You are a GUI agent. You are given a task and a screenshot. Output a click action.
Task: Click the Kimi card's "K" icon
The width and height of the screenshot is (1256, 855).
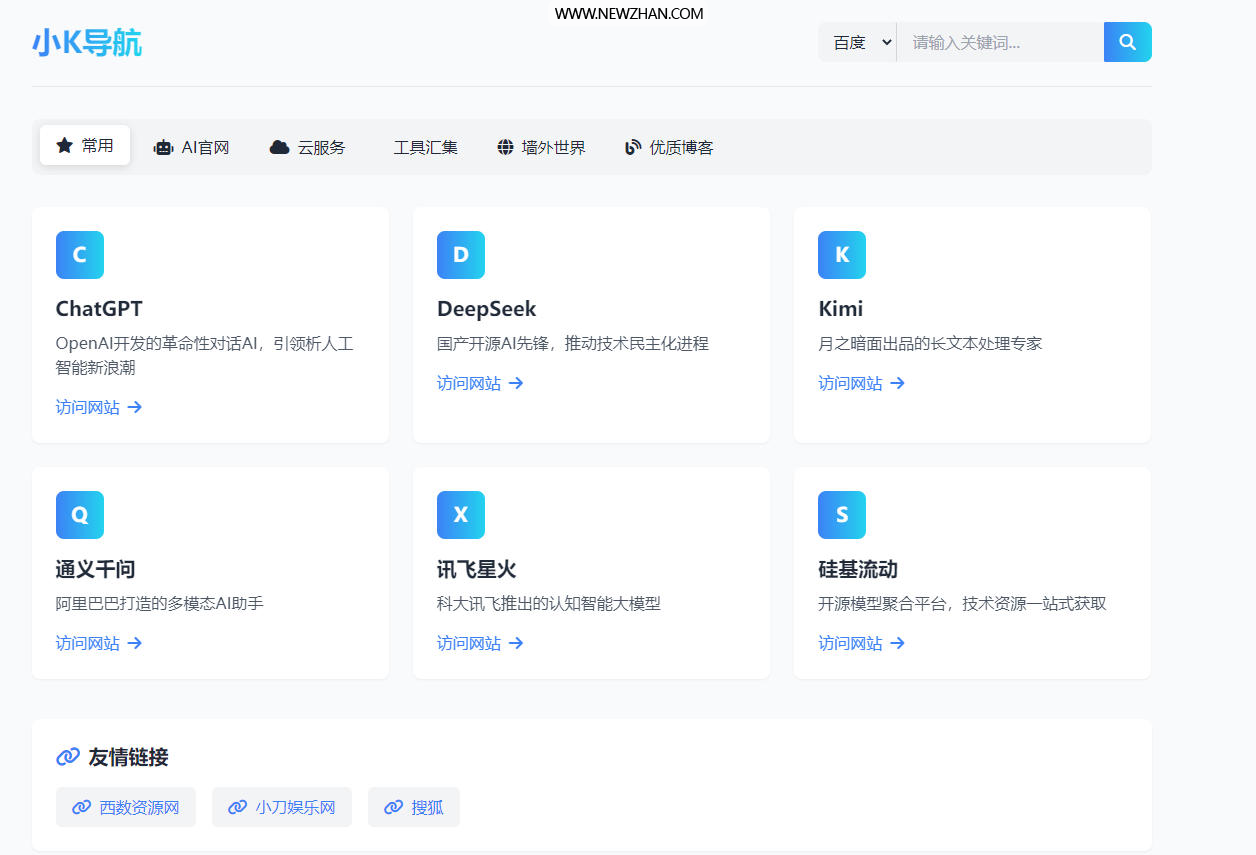click(x=842, y=255)
